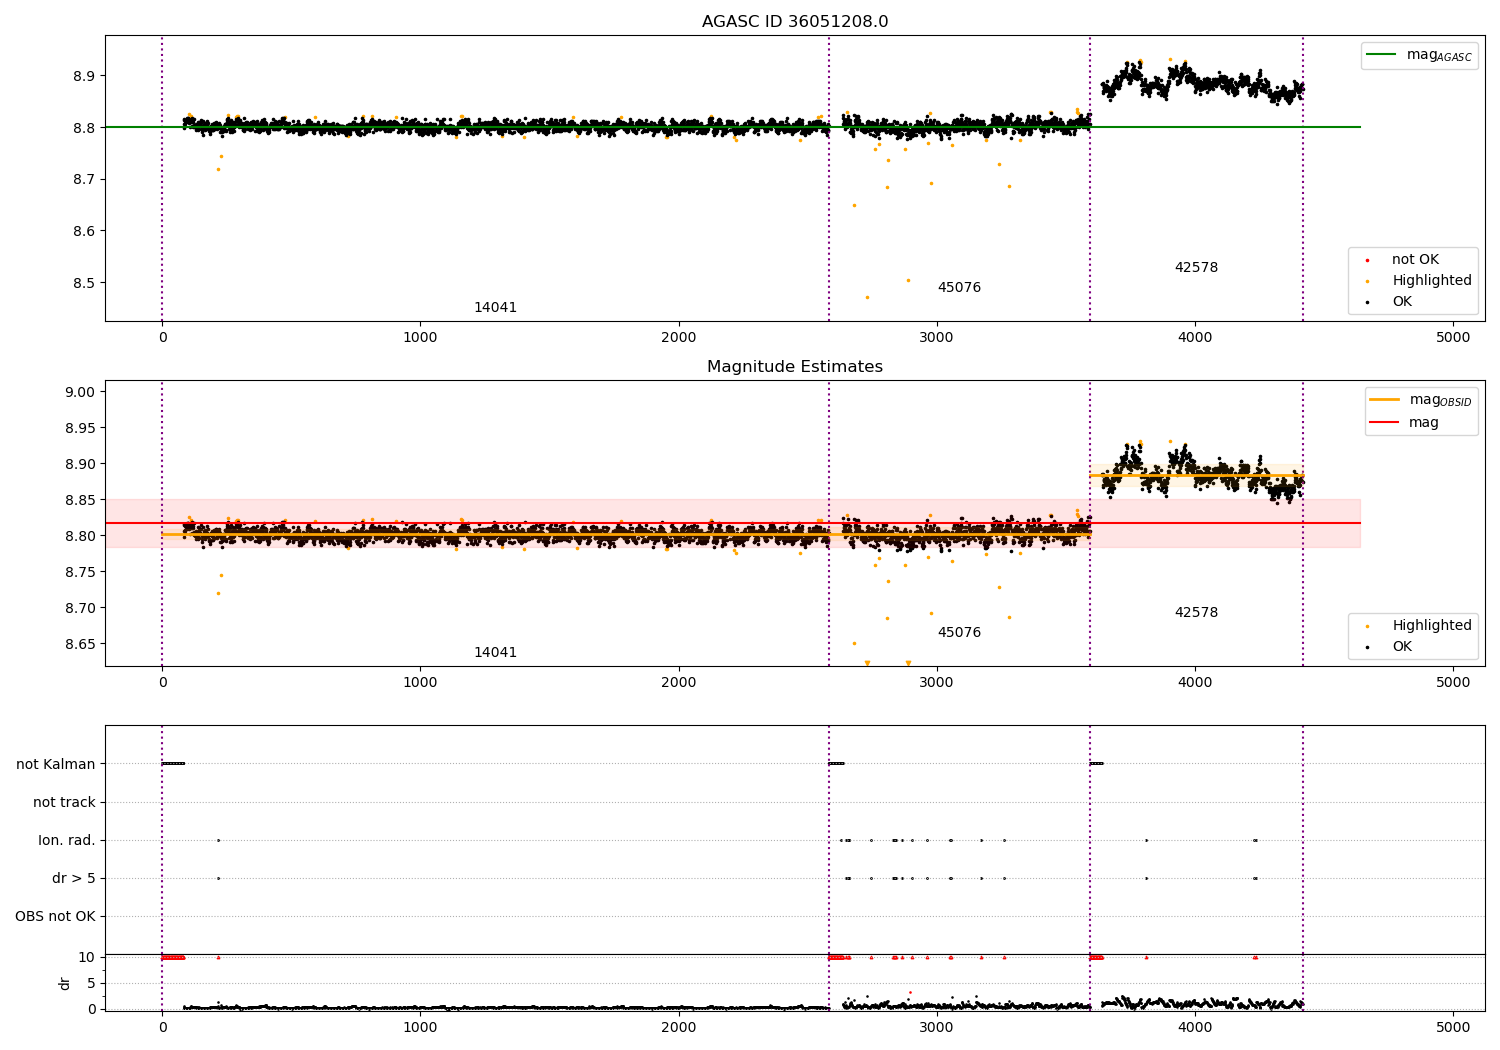Click y-axis tick 8.65 in Magnitude Estimates plot
Screen dimensions: 1500x1050
click(x=80, y=644)
